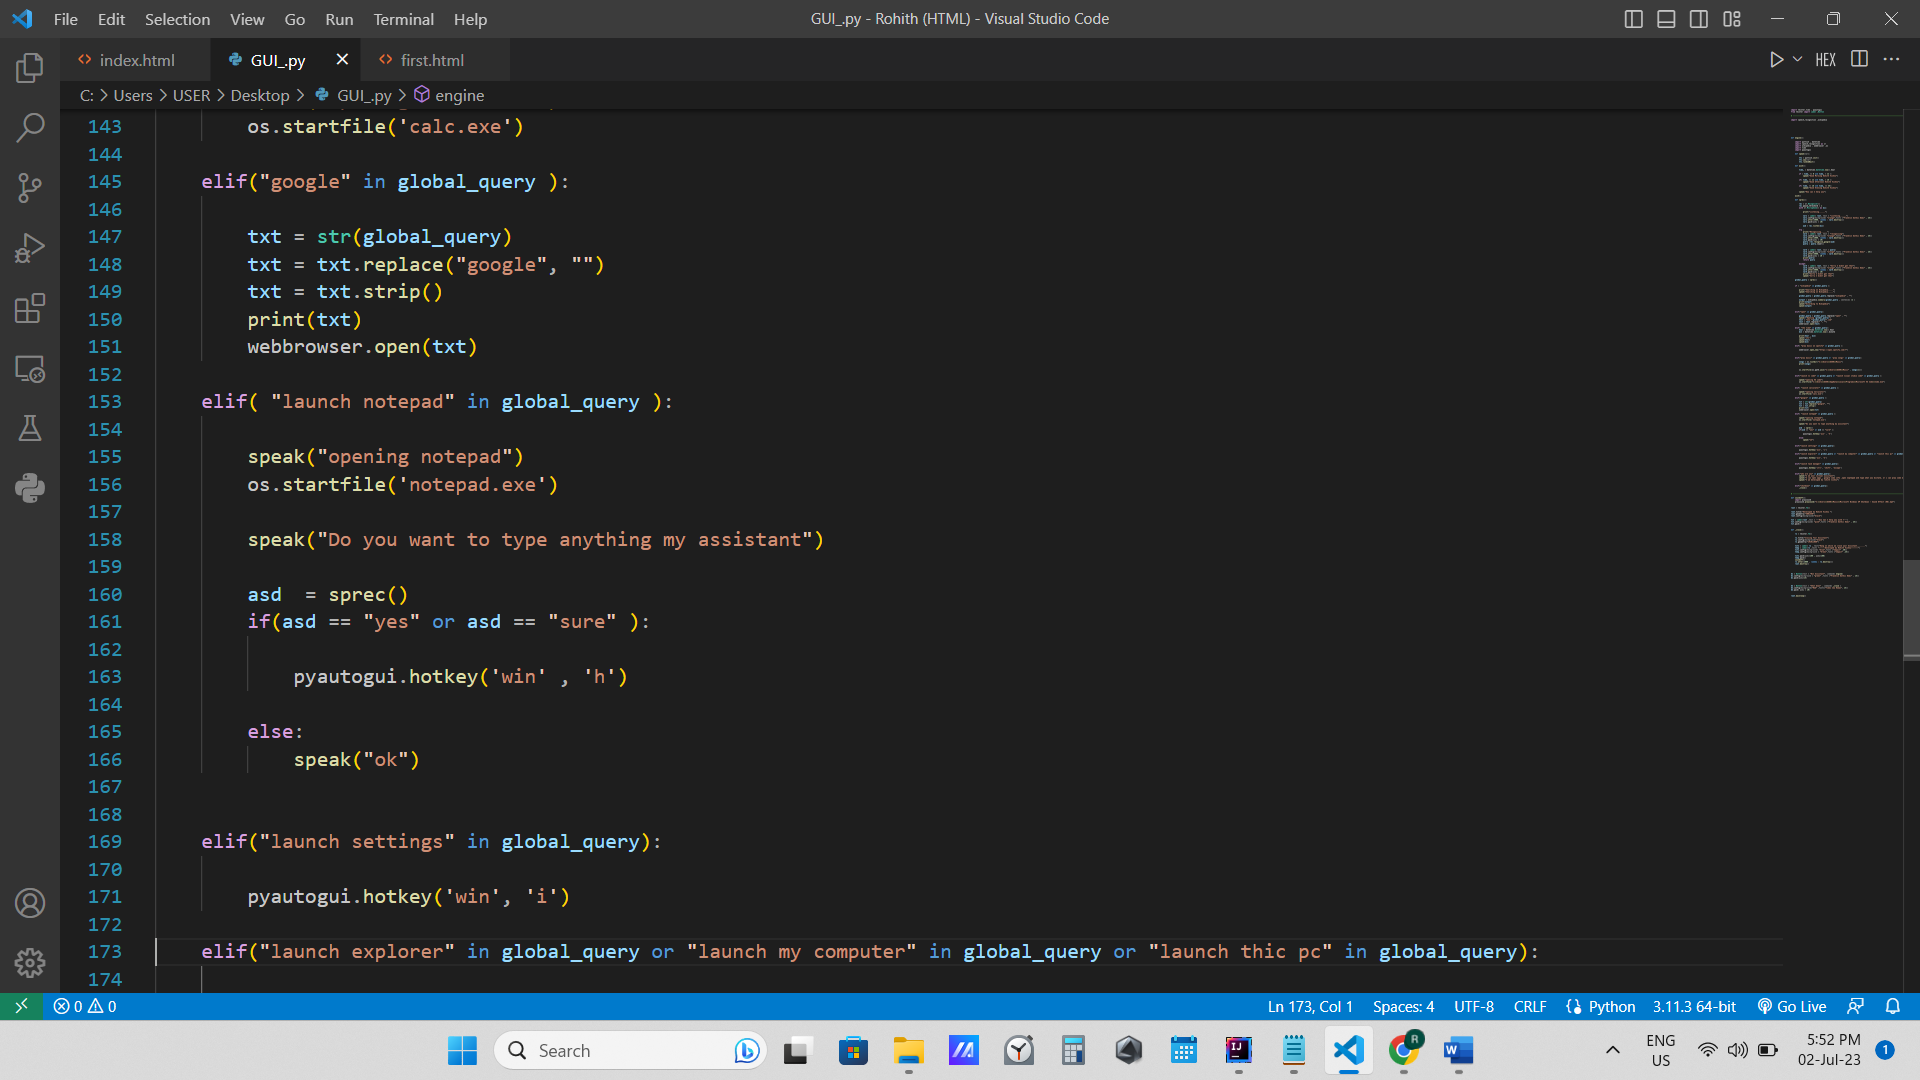1920x1080 pixels.
Task: Click Go Live in the status bar
Action: [1792, 1006]
